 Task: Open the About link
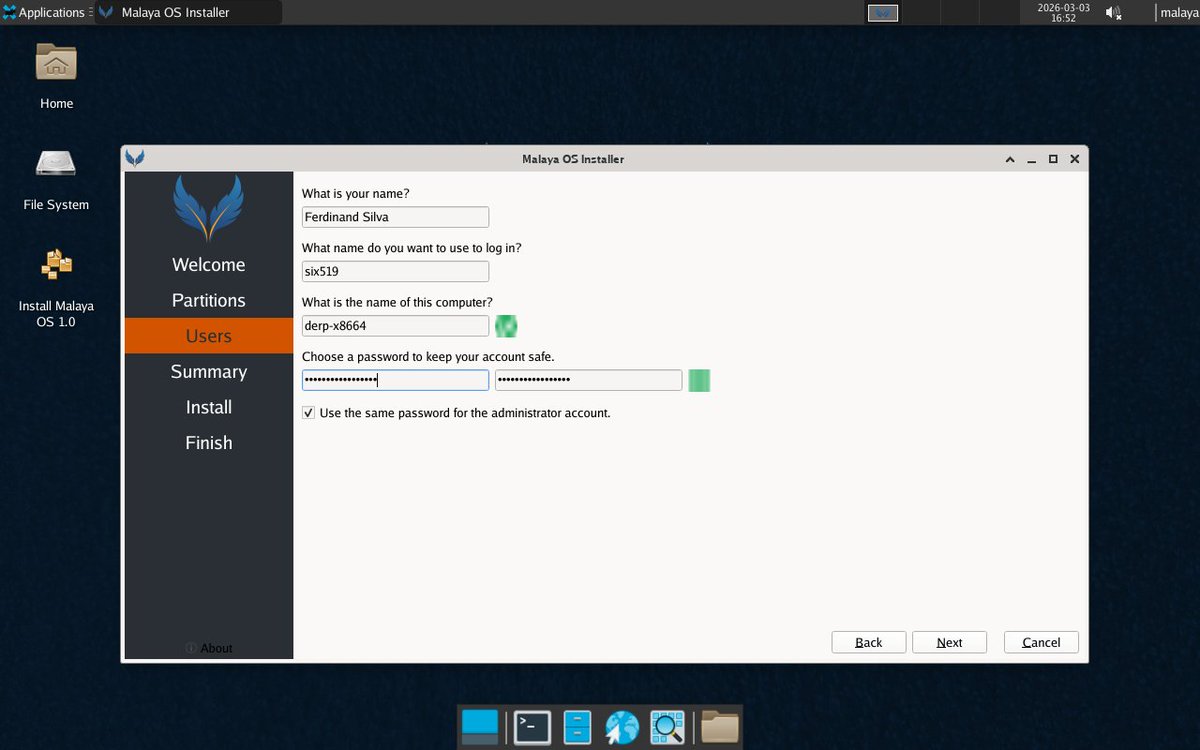pyautogui.click(x=216, y=648)
